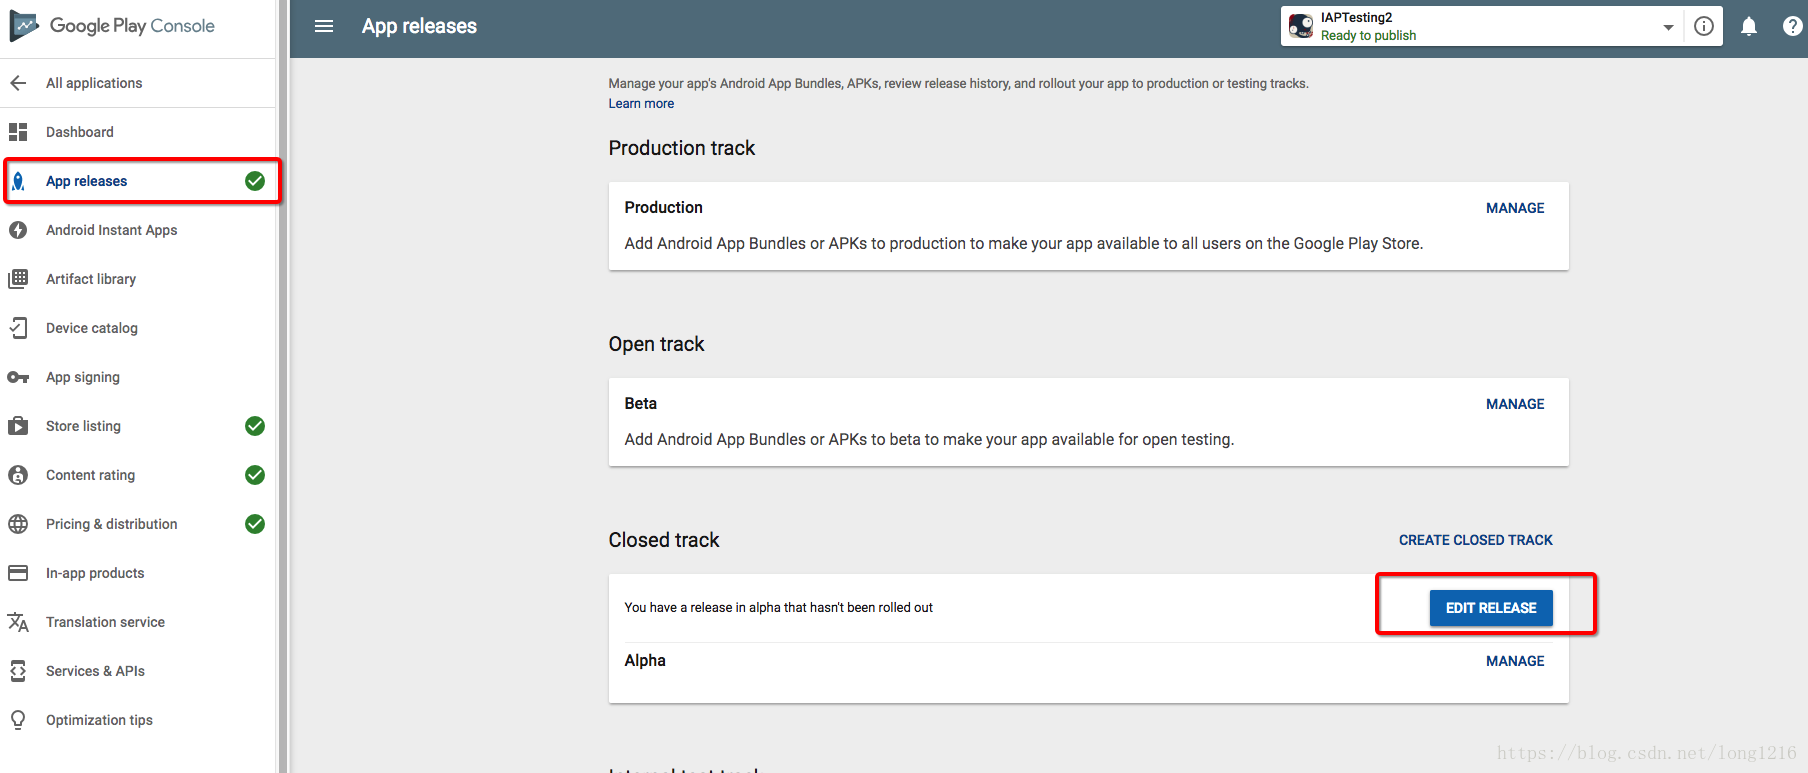Click the green checkmark beside Pricing & distribution
Viewport: 1808px width, 773px height.
click(255, 524)
